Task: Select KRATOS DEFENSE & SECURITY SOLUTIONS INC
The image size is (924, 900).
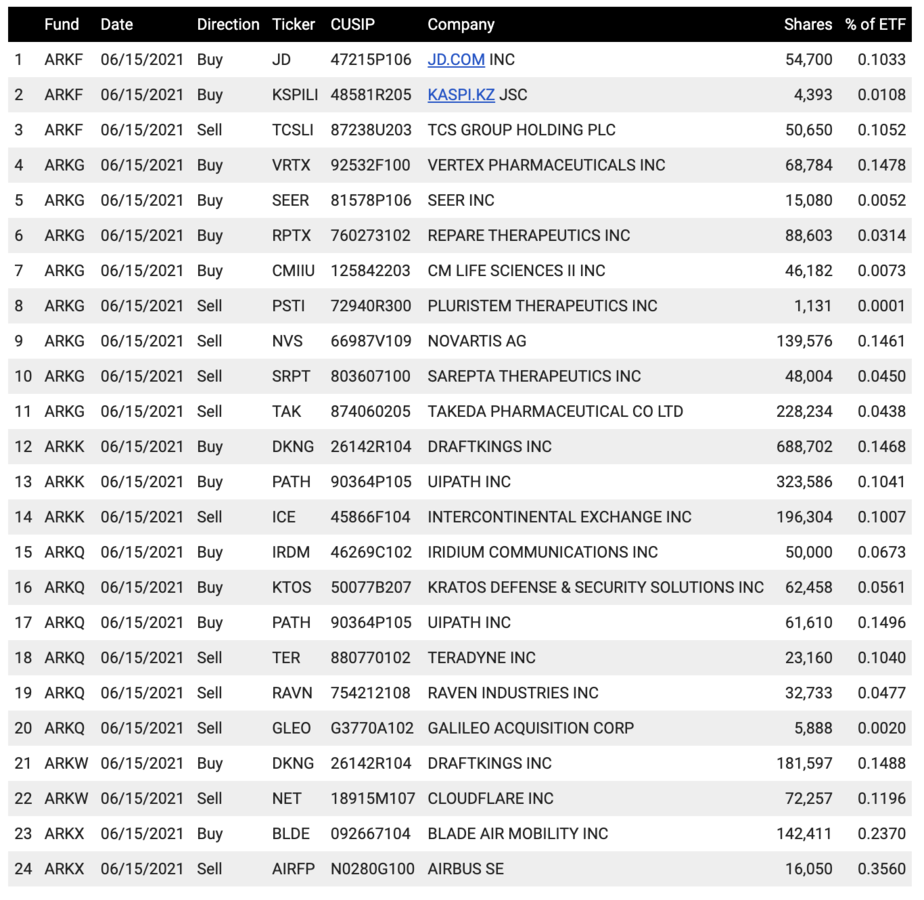Action: coord(595,587)
